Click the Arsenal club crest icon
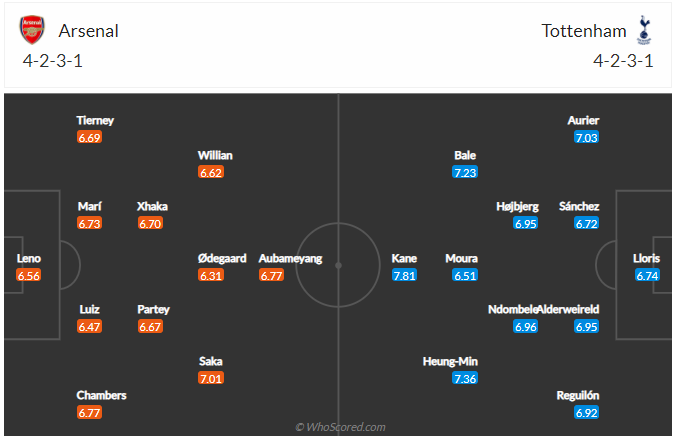This screenshot has width=676, height=438. pyautogui.click(x=32, y=30)
